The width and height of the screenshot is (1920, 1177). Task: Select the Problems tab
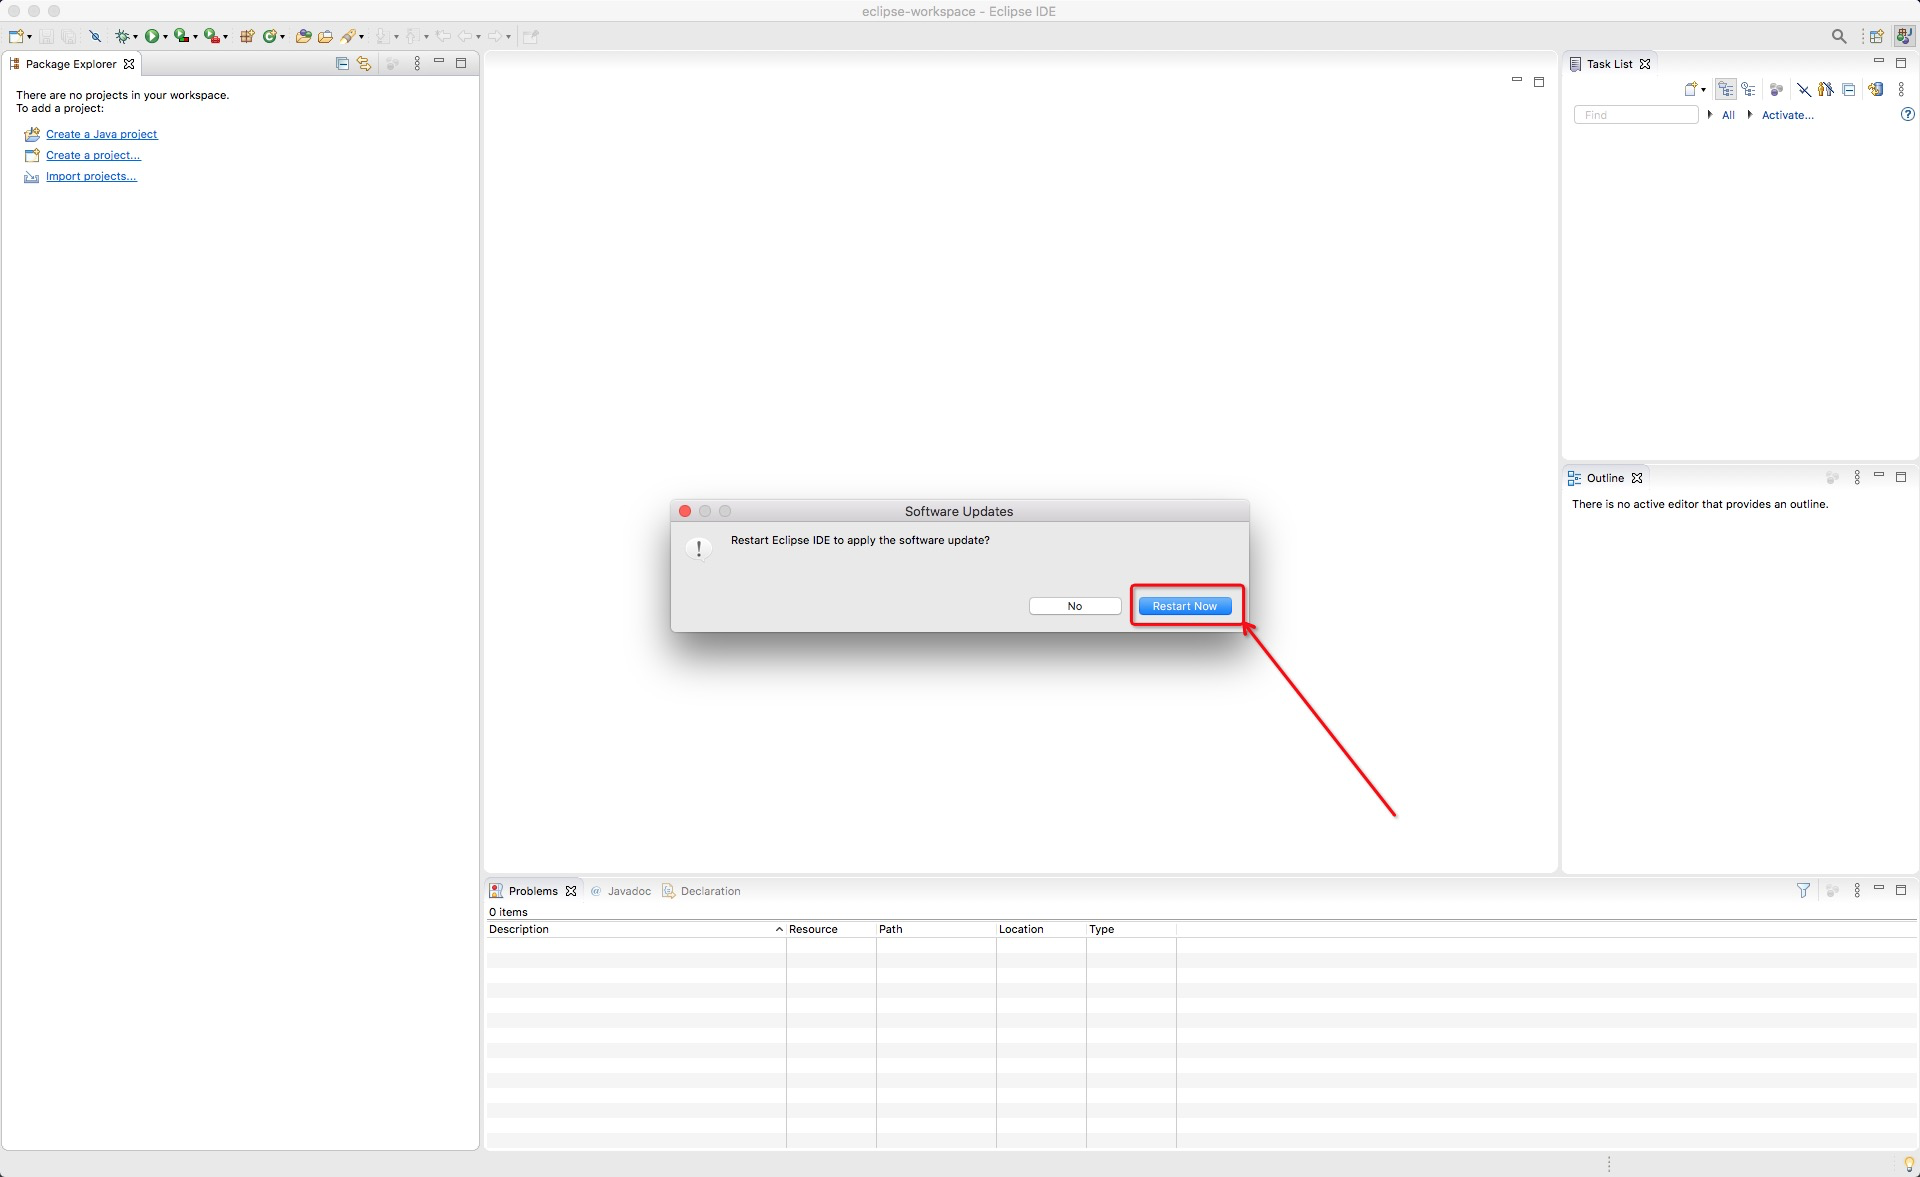tap(533, 891)
